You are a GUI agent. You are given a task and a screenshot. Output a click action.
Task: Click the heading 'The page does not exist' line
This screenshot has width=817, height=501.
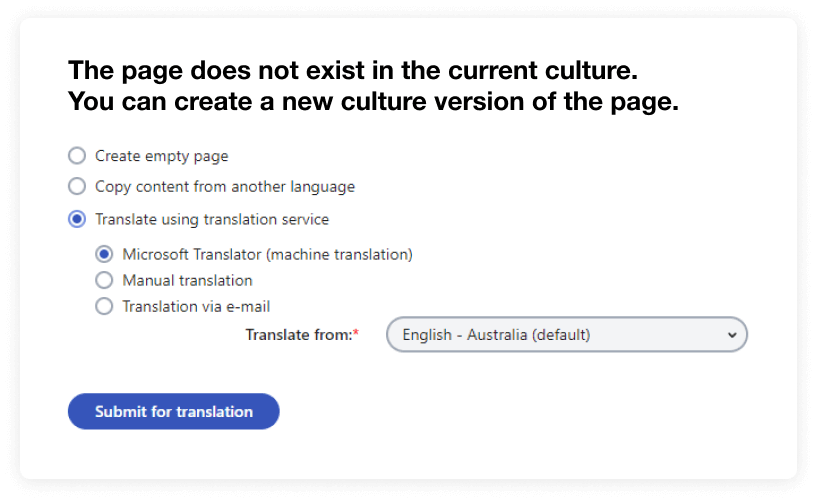pyautogui.click(x=352, y=71)
